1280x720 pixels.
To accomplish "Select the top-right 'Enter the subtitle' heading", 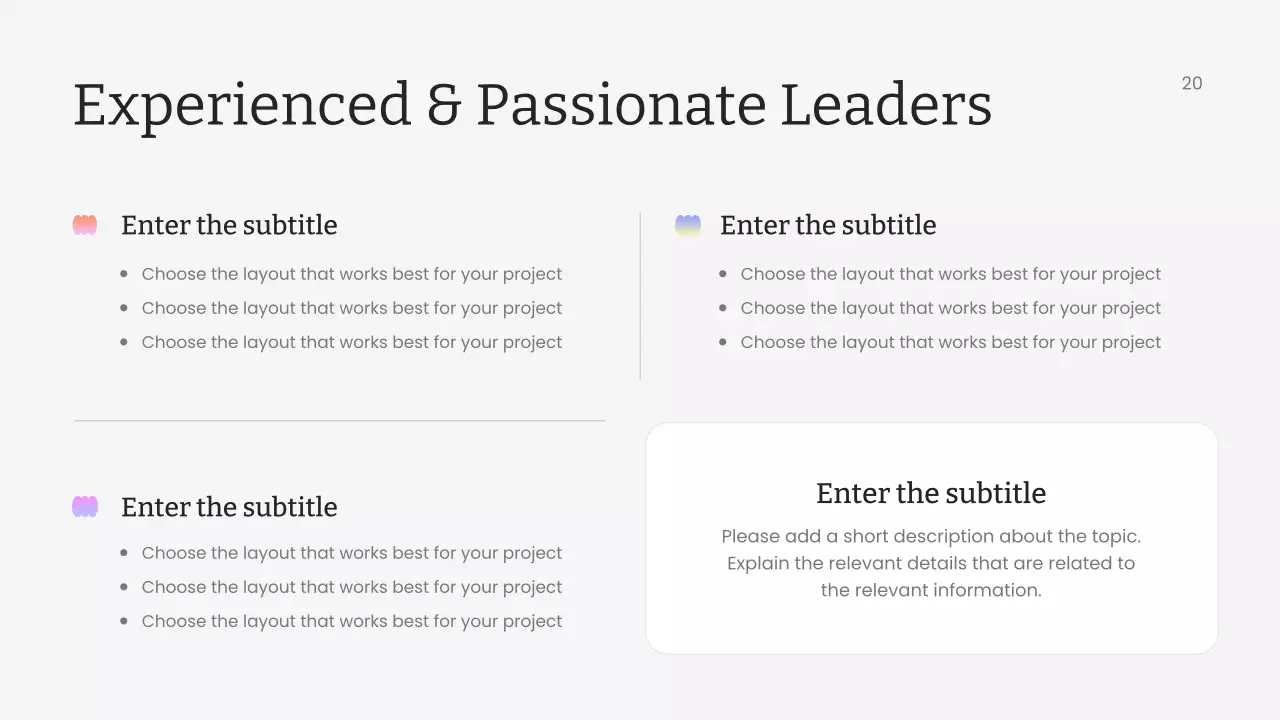I will pos(828,225).
